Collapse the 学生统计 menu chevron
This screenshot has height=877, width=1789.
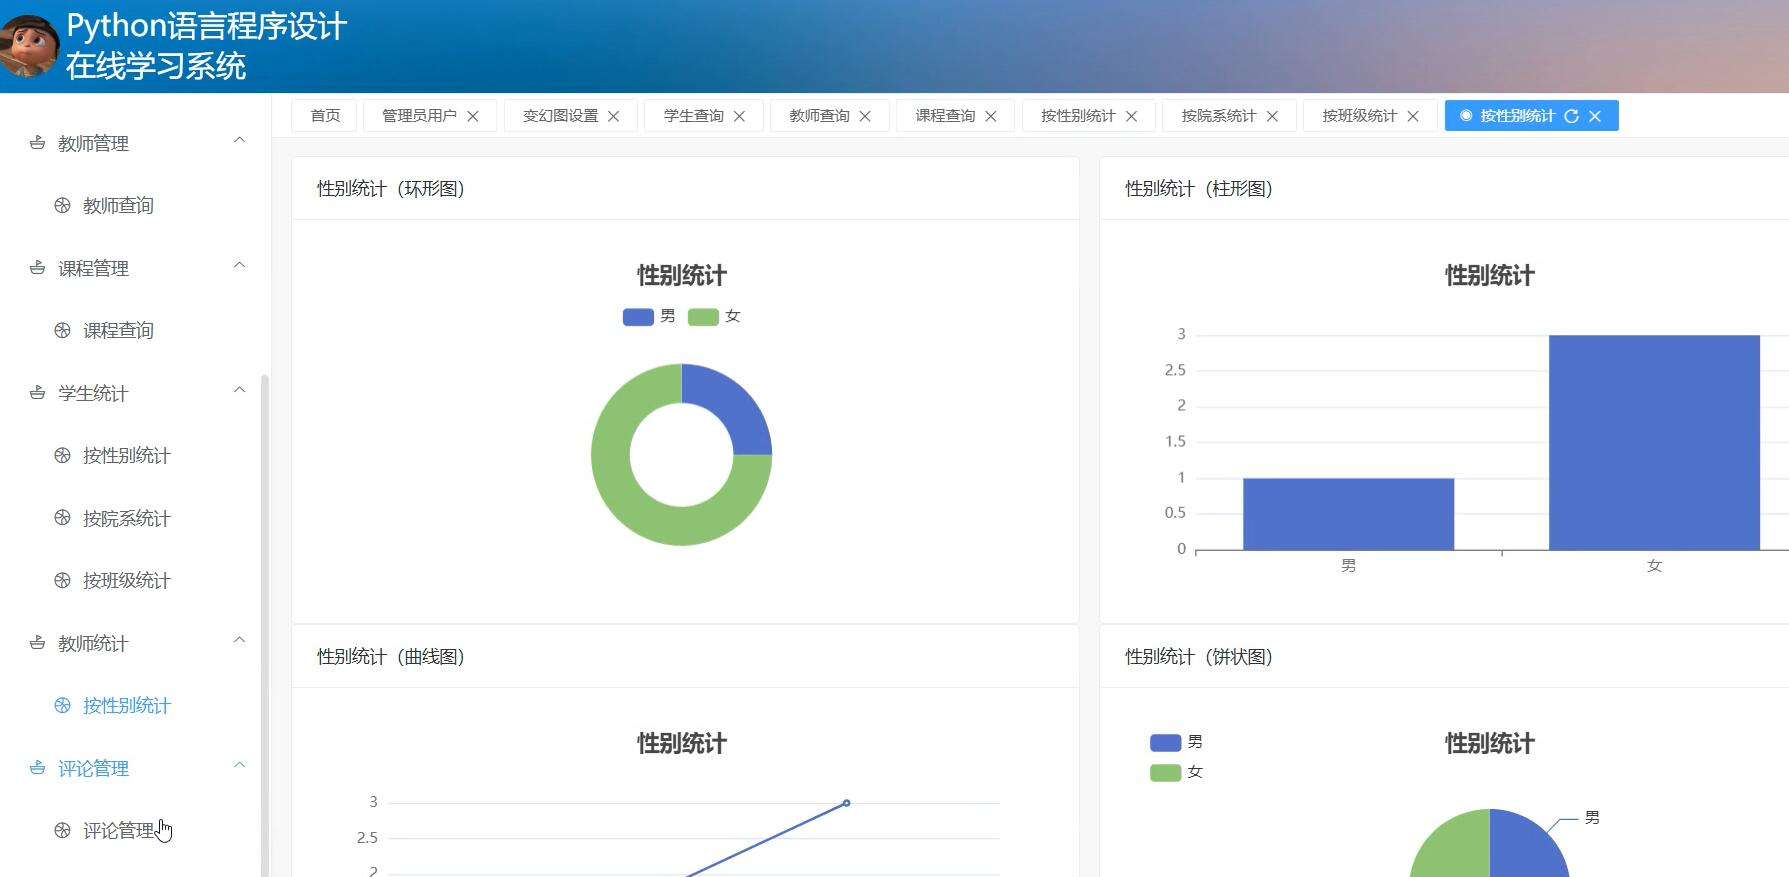click(239, 390)
